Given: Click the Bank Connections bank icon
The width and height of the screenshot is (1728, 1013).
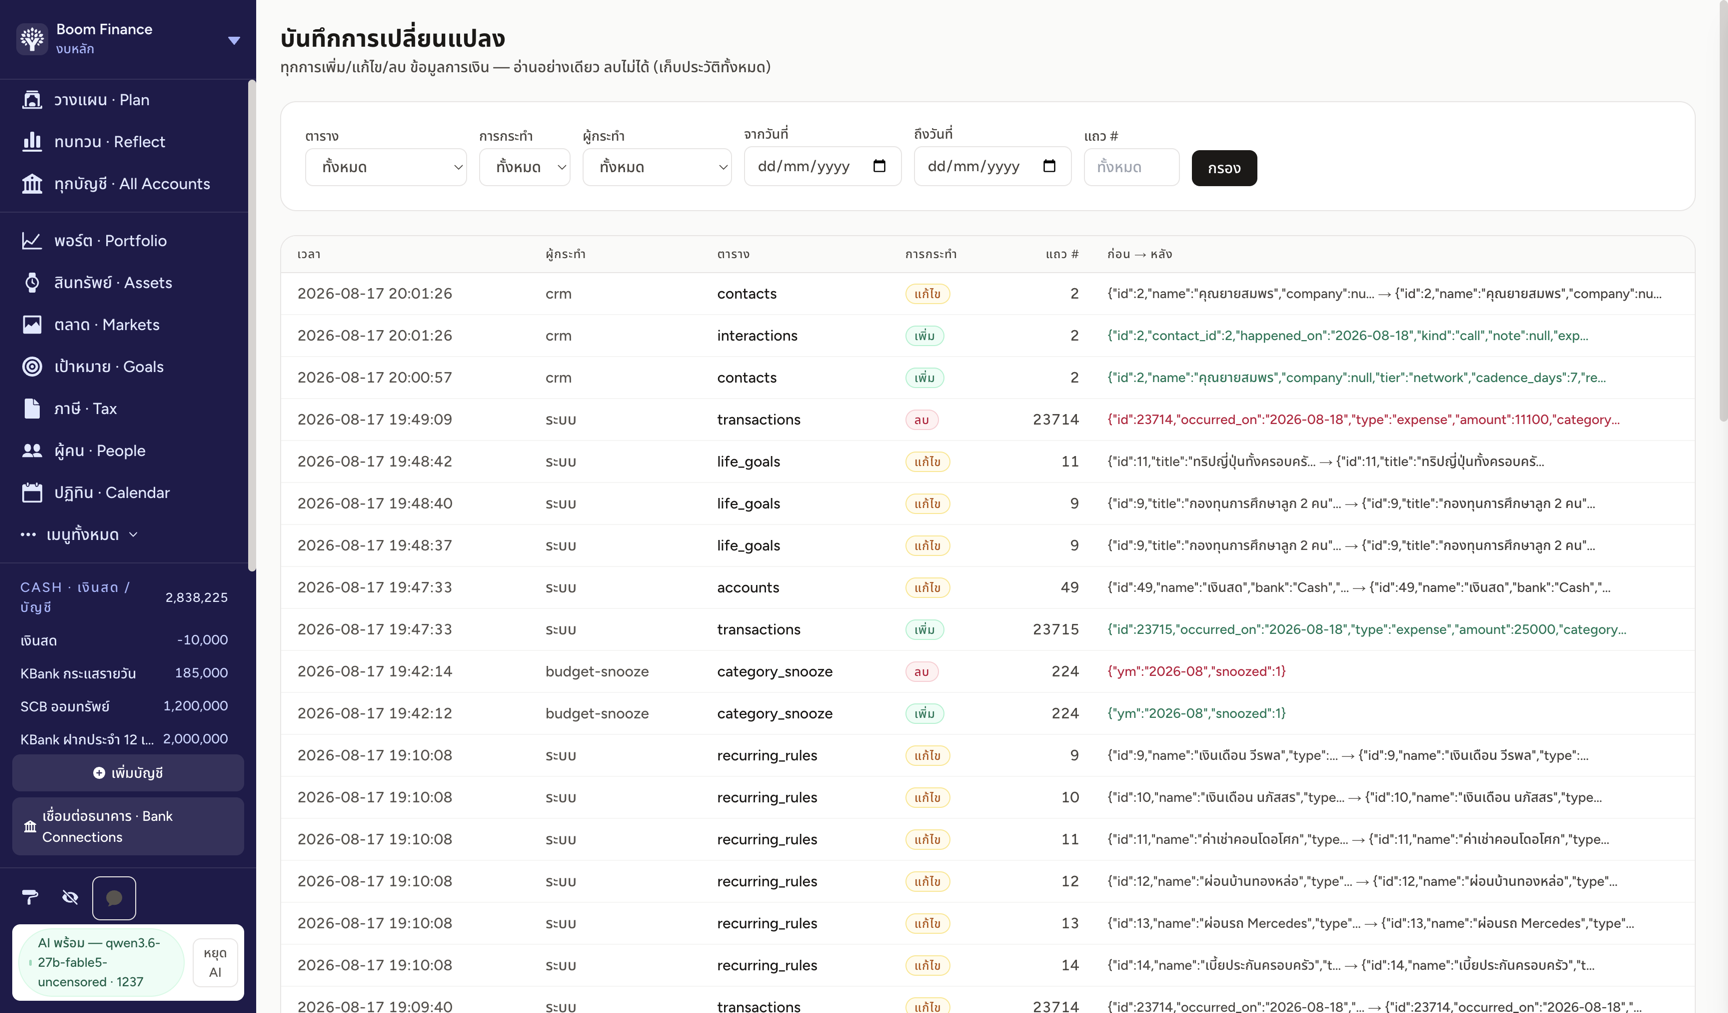Looking at the screenshot, I should click(x=30, y=827).
